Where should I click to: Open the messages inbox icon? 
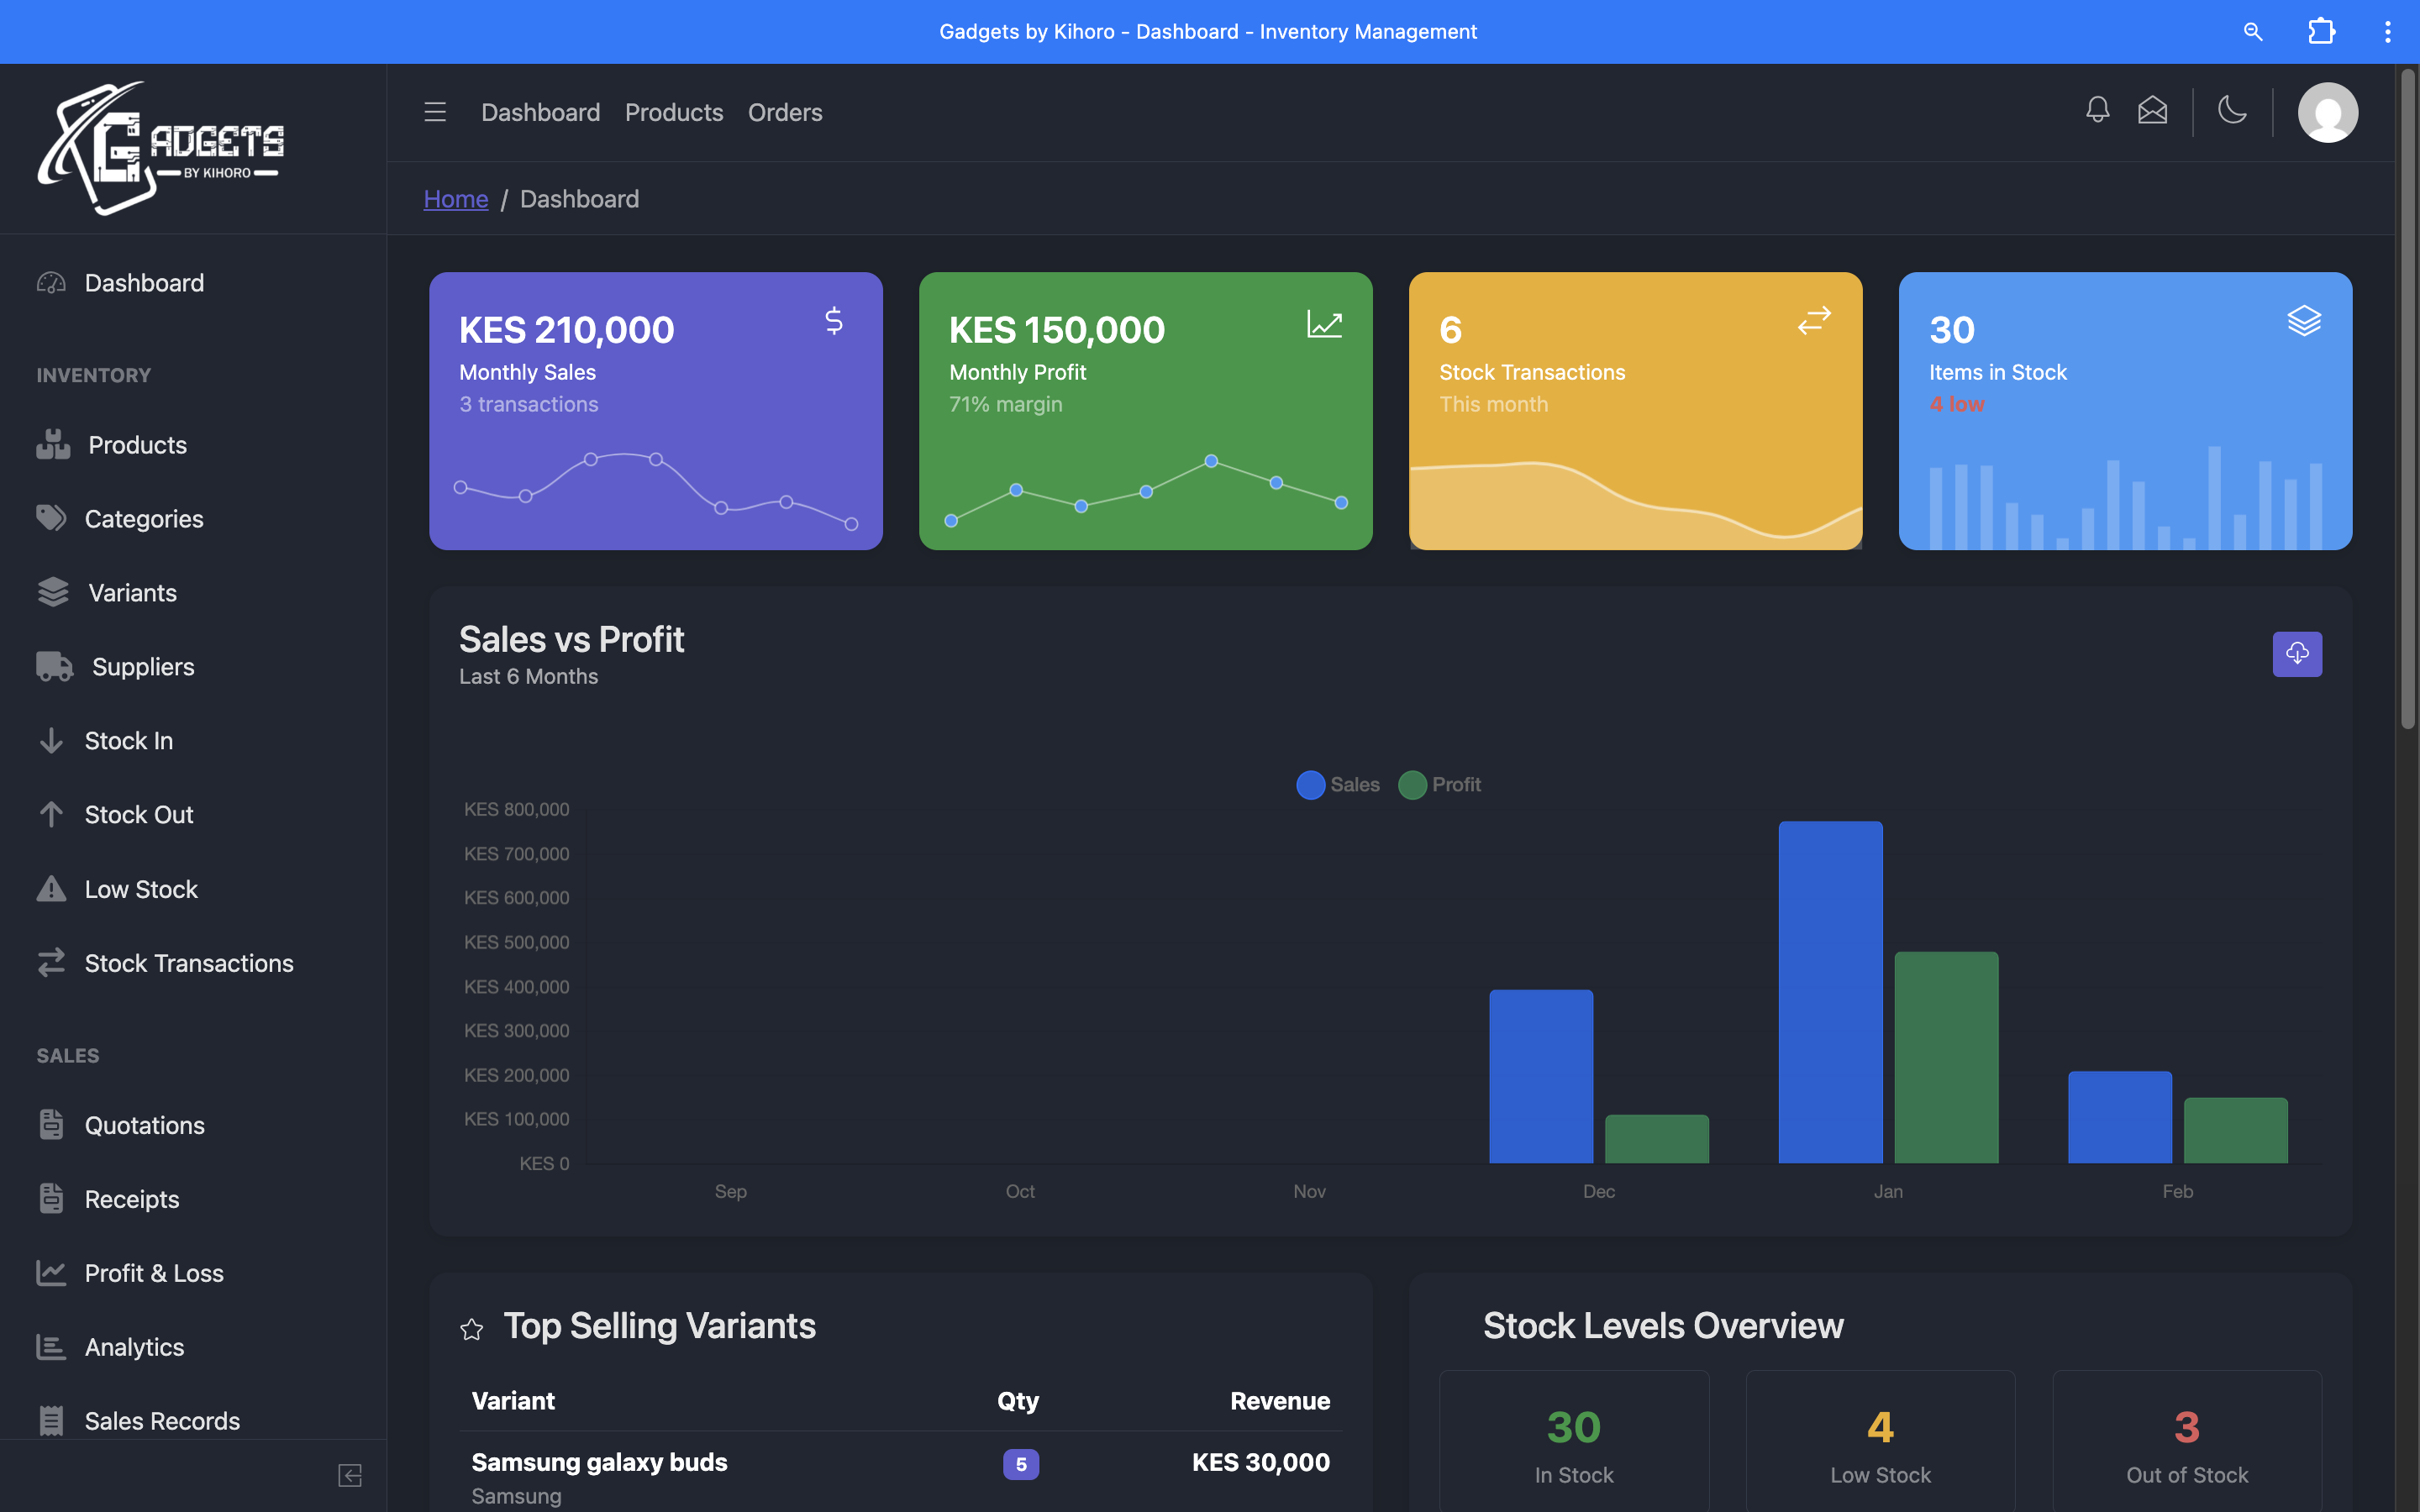(x=2153, y=111)
